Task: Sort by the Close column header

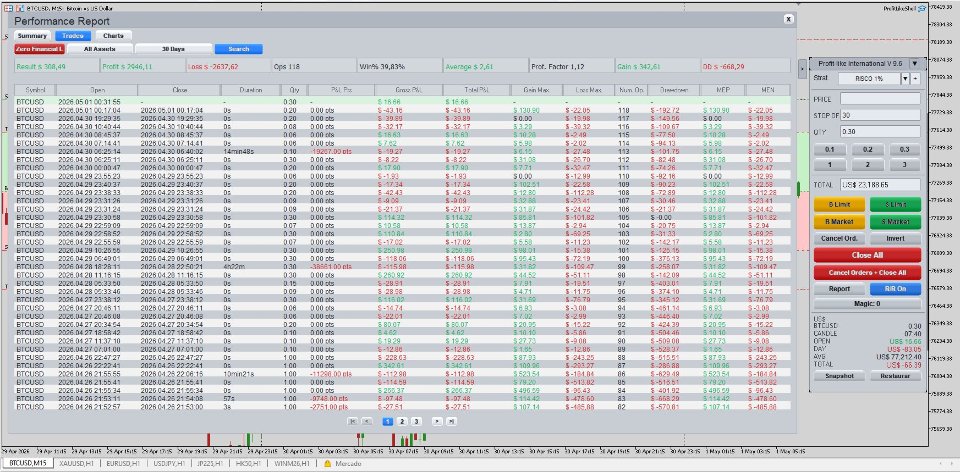Action: point(179,90)
